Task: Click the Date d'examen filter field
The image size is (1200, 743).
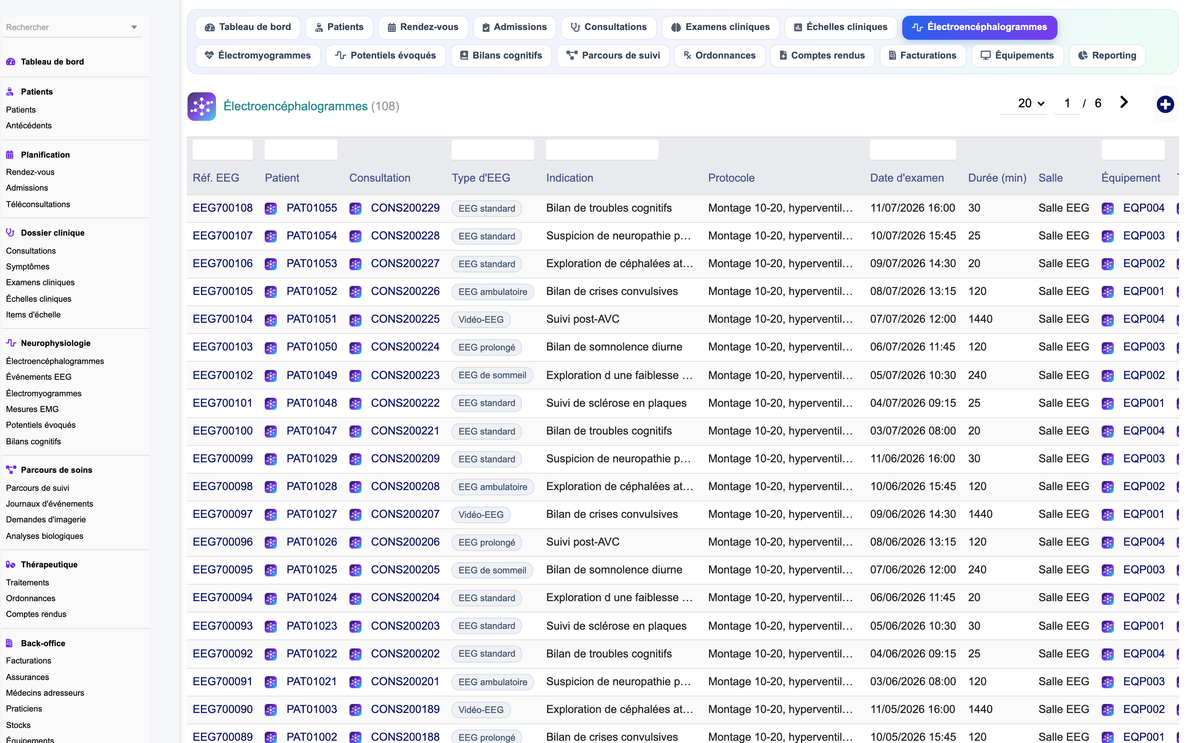Action: (913, 150)
